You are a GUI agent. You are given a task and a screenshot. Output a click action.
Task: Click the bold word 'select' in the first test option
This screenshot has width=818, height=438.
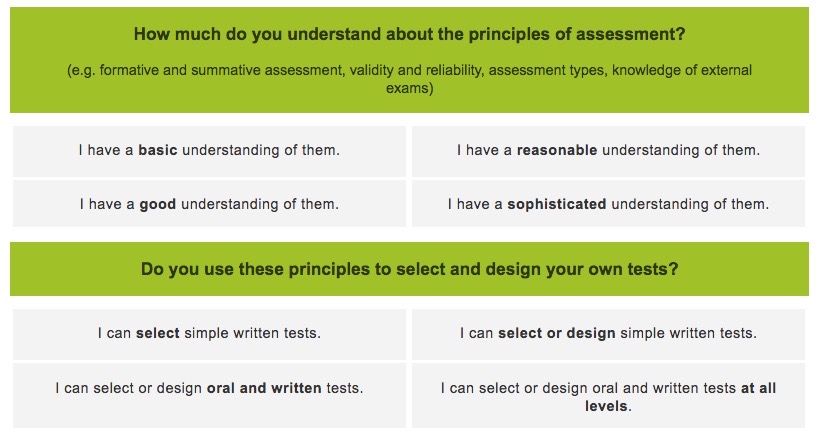tap(158, 334)
